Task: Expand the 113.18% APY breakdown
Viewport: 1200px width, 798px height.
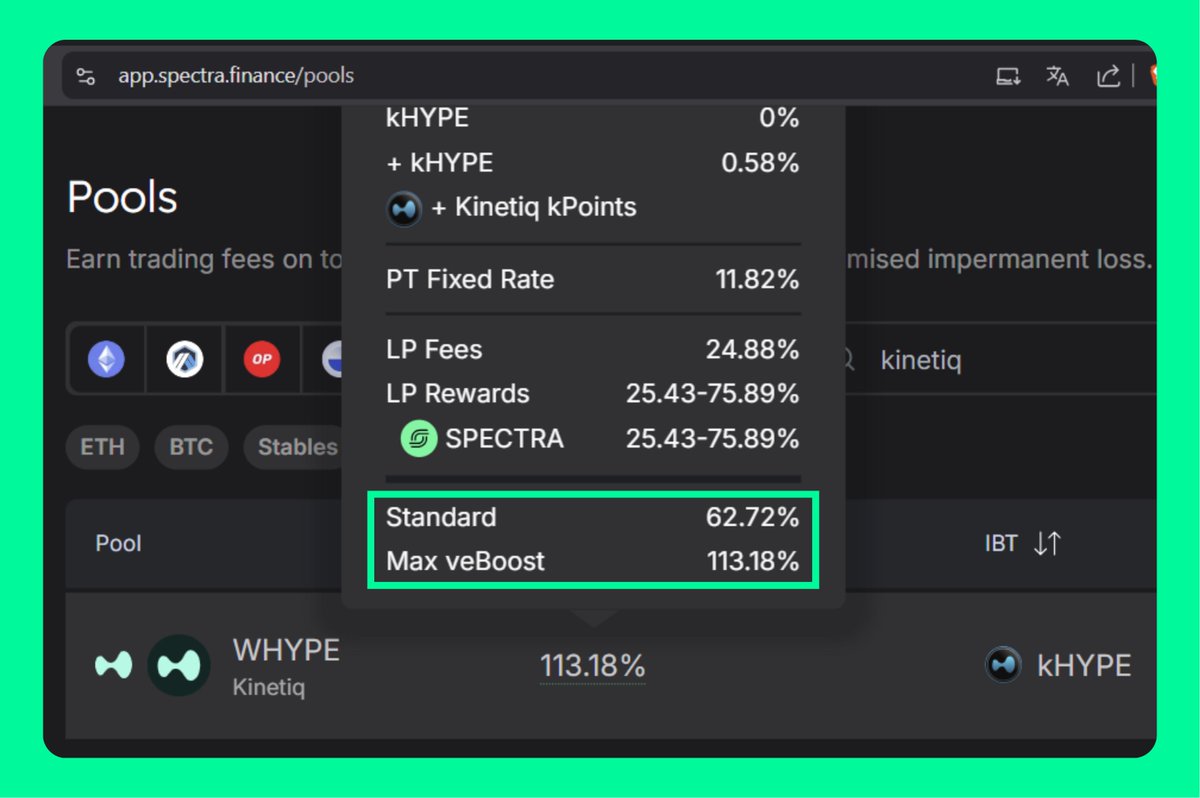Action: coord(592,665)
